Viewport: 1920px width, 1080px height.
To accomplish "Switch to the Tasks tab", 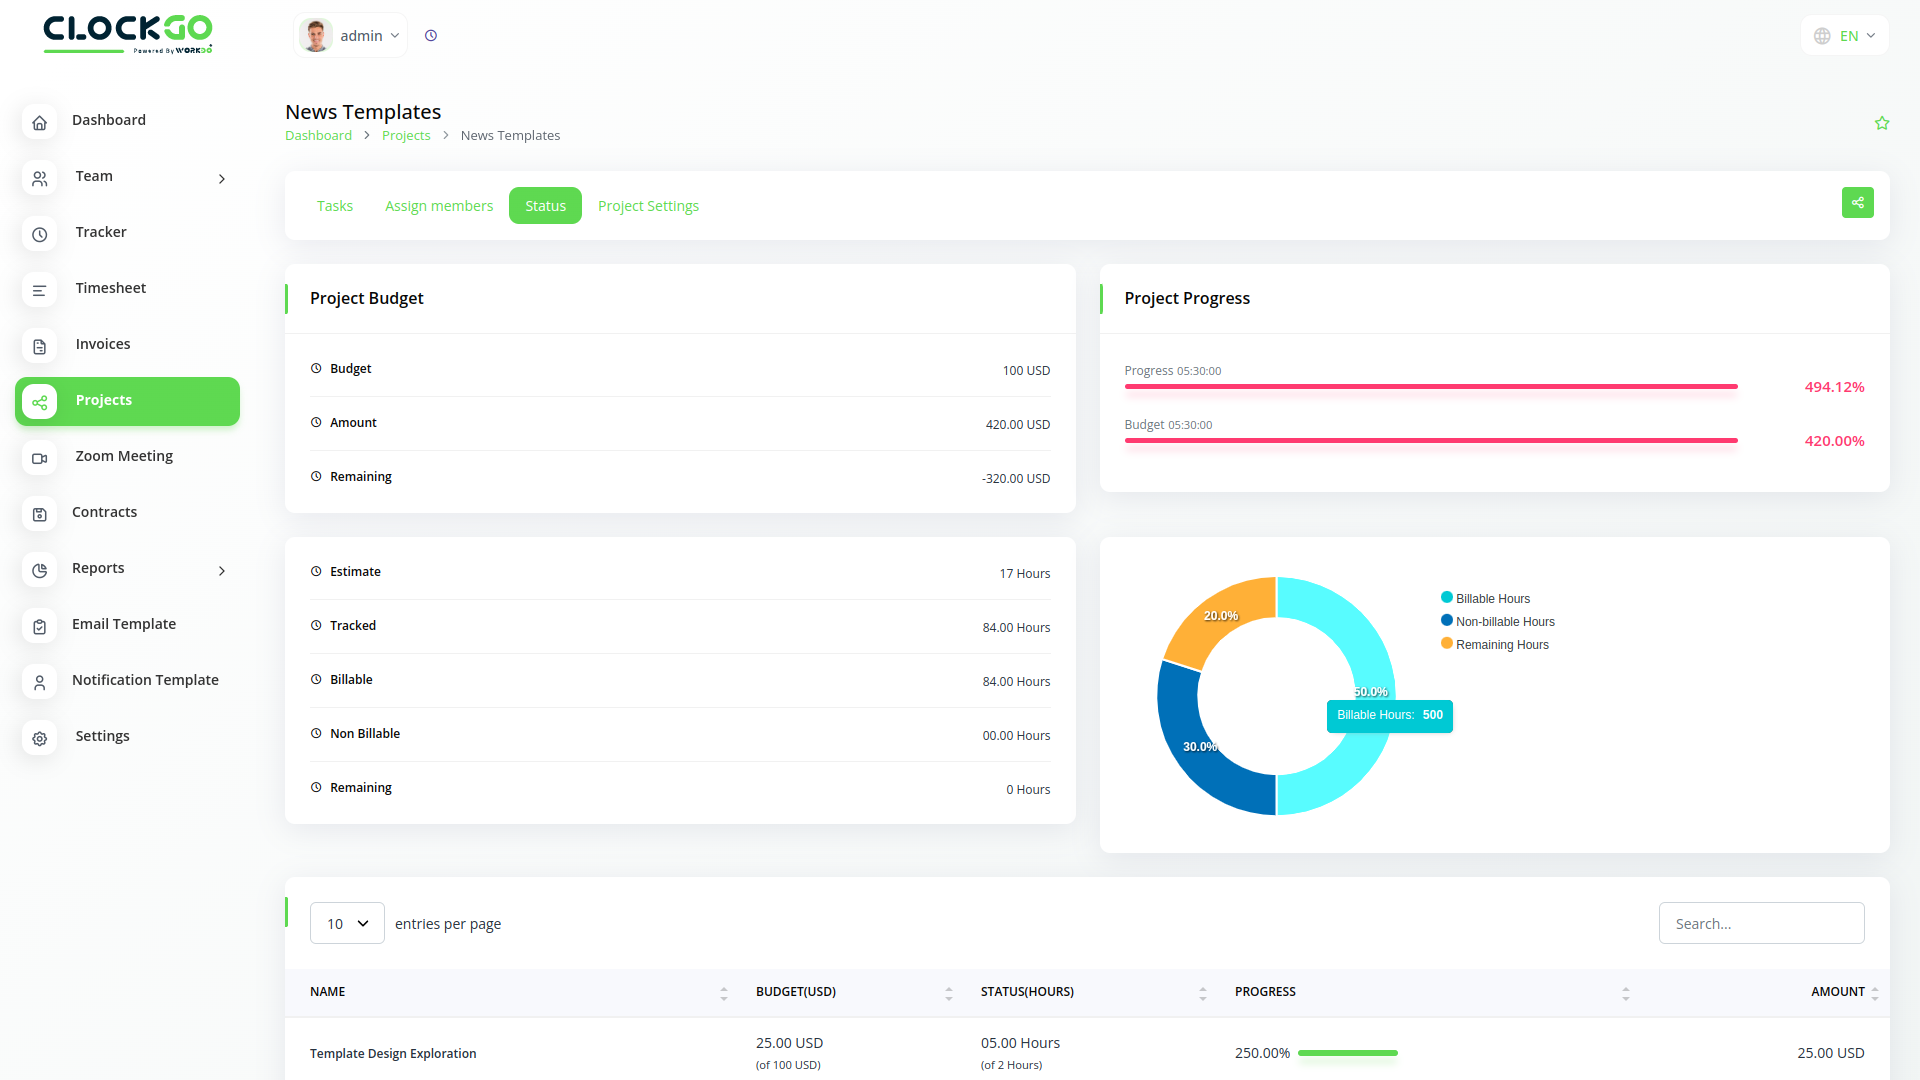I will coord(335,206).
